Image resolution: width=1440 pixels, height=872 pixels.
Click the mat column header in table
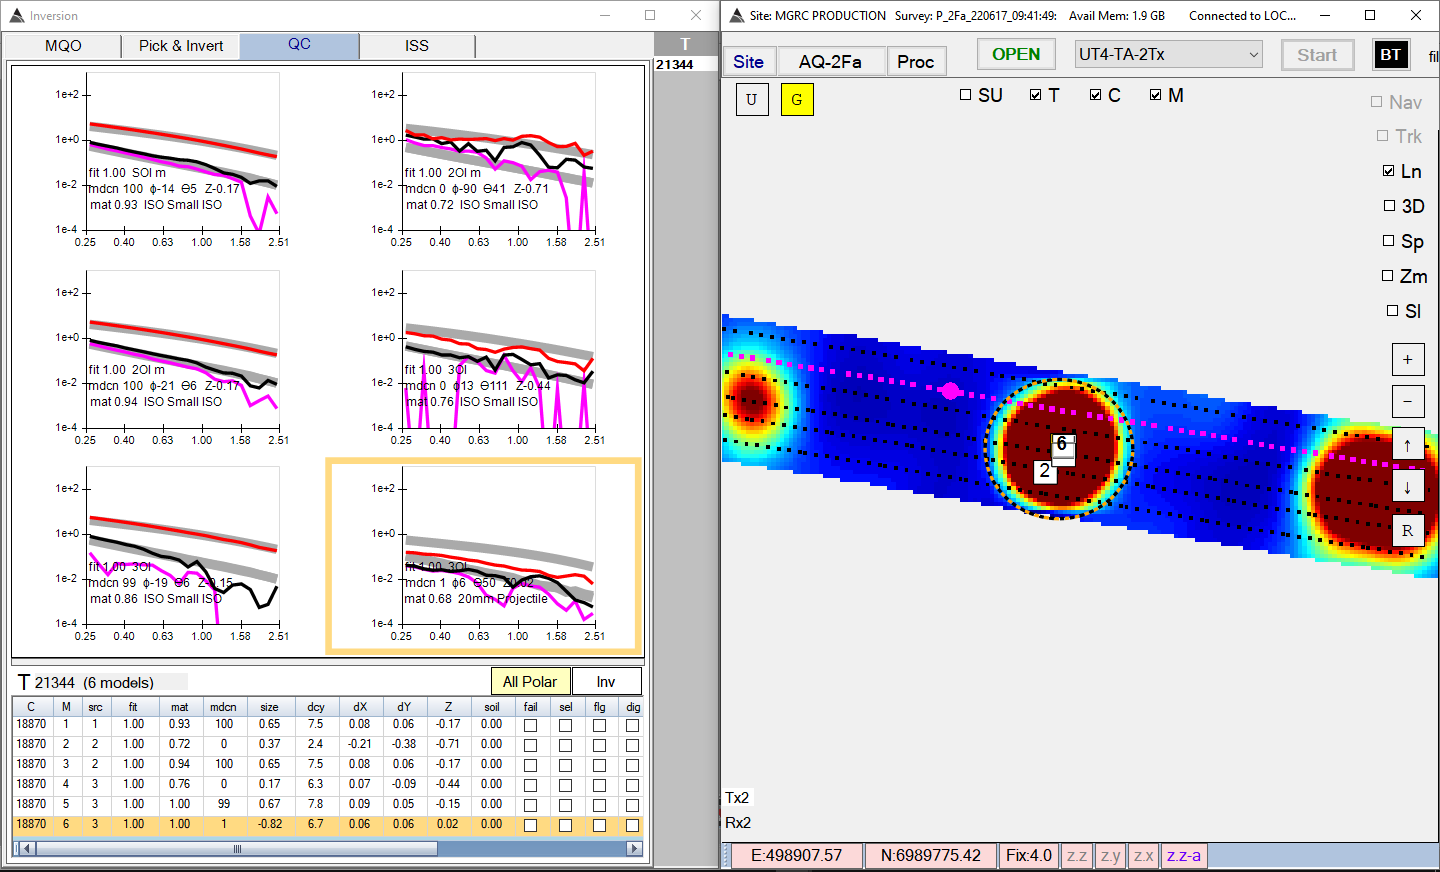pyautogui.click(x=179, y=707)
